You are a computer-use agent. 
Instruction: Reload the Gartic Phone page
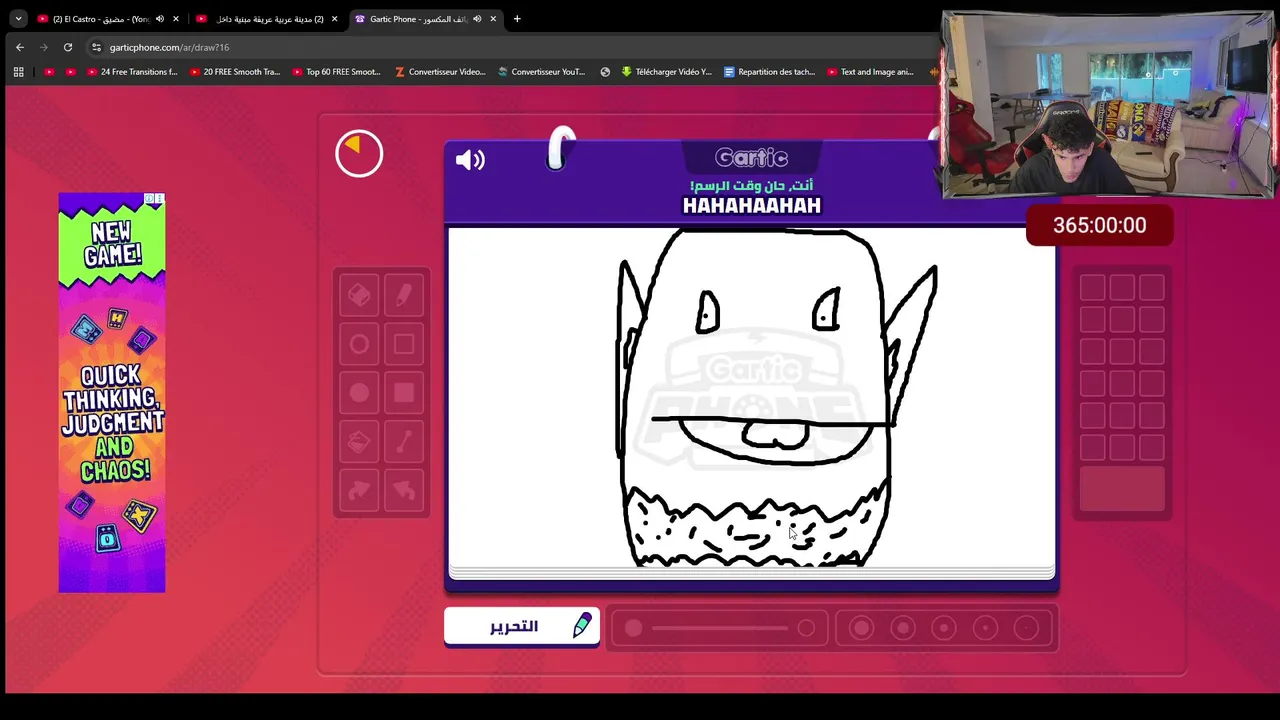pos(68,47)
